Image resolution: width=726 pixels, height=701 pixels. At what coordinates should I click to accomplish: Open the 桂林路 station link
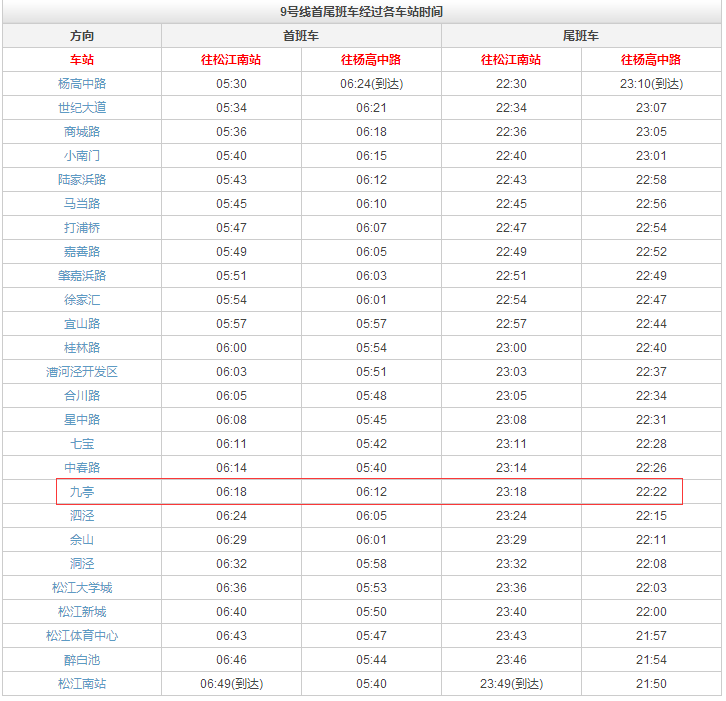tap(82, 348)
